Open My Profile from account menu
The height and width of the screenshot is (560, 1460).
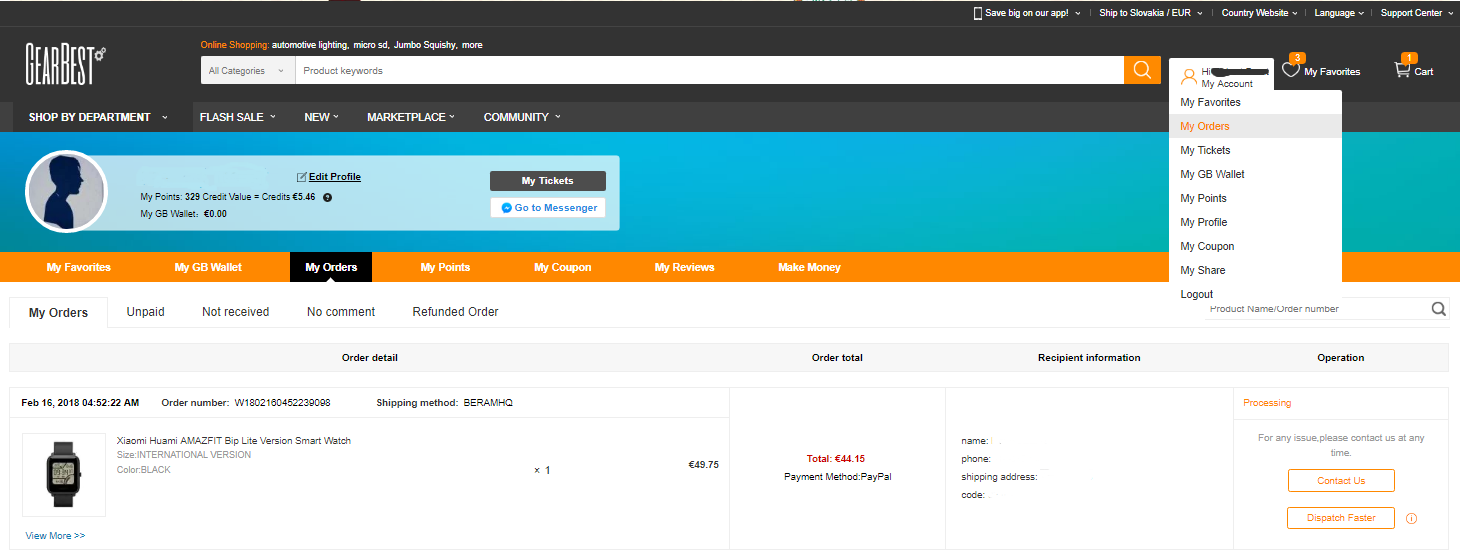click(x=1255, y=222)
